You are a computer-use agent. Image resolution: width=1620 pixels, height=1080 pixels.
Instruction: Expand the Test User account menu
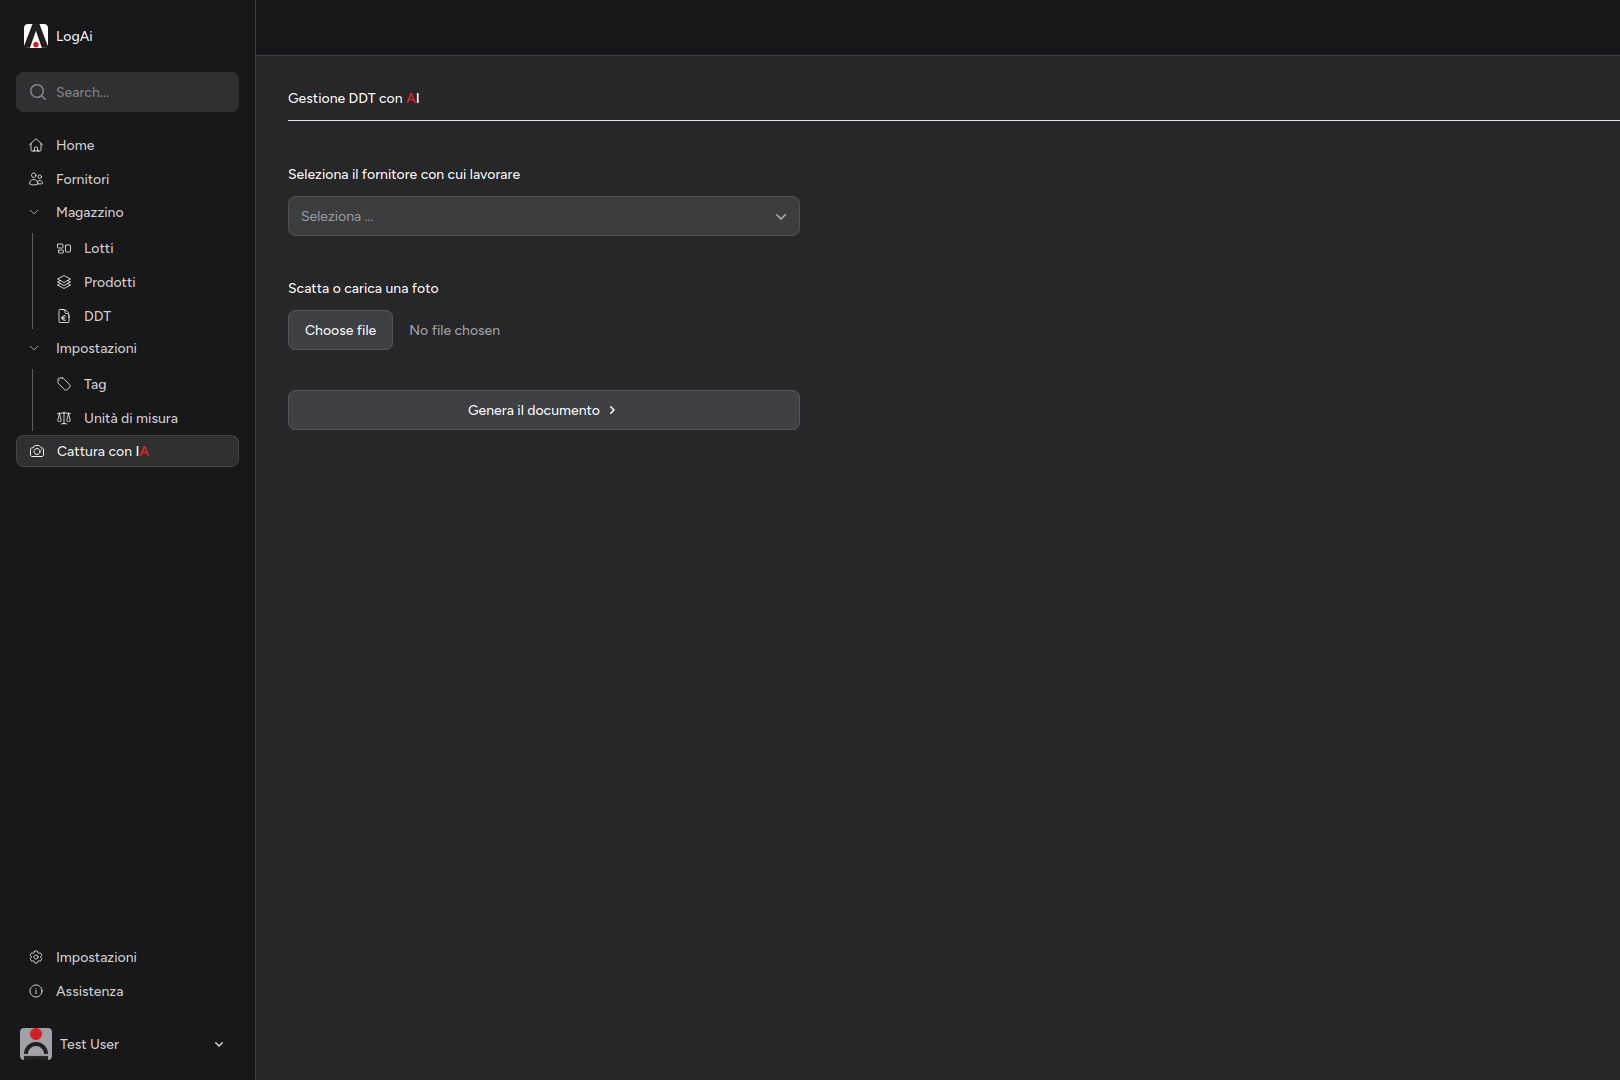[x=219, y=1044]
